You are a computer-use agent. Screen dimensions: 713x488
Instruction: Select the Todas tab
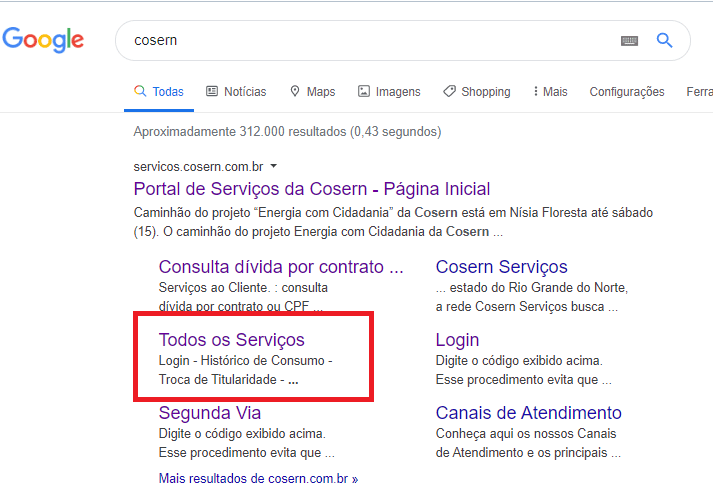pyautogui.click(x=159, y=91)
